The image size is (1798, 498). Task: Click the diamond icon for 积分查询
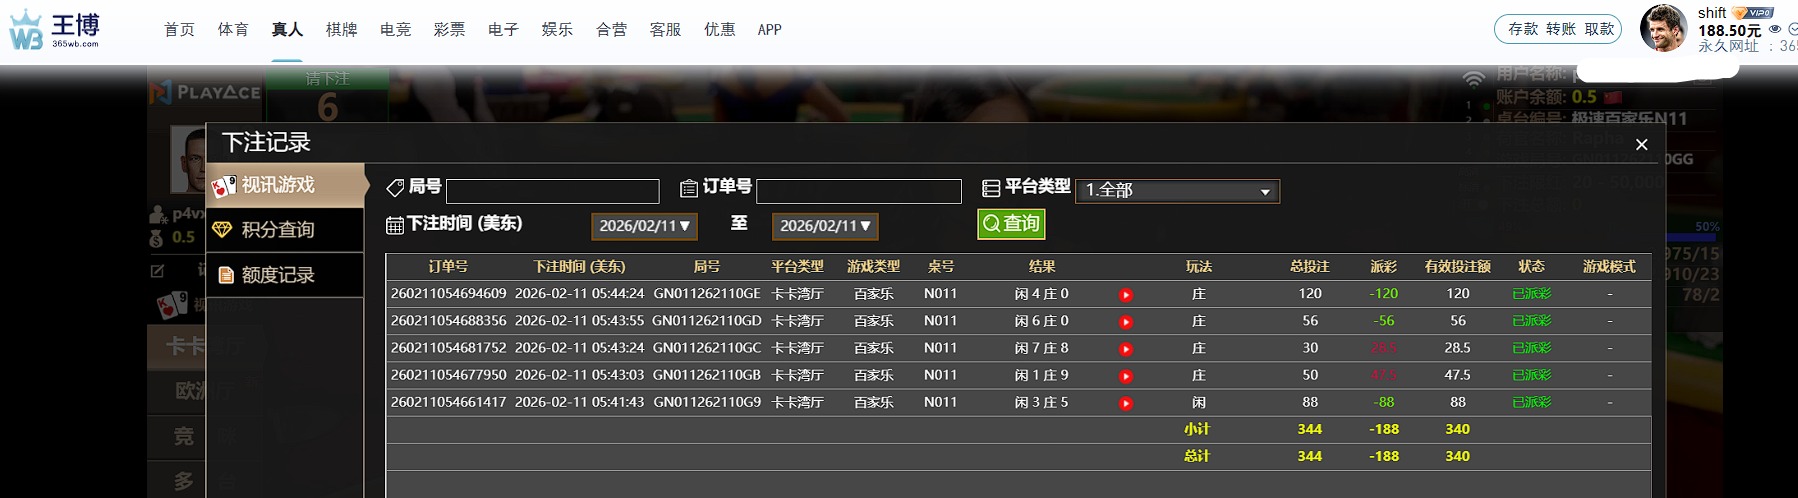pyautogui.click(x=222, y=230)
